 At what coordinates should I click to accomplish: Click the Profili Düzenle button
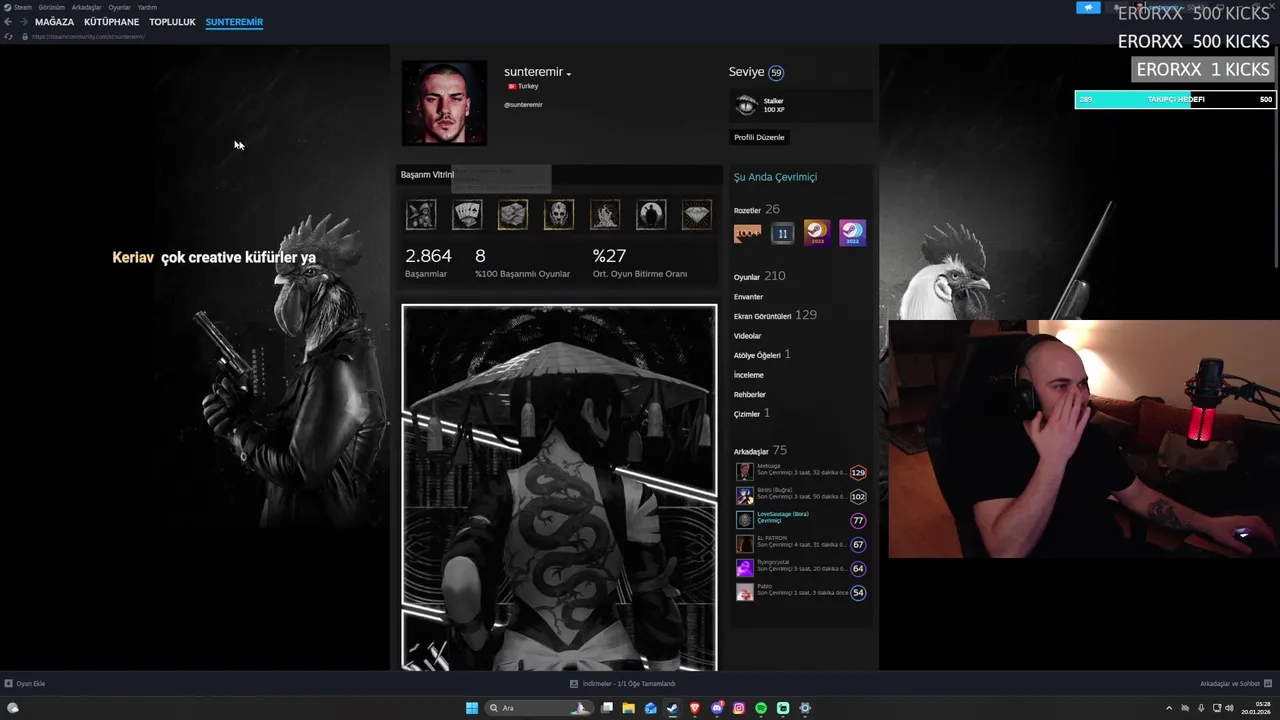[760, 137]
